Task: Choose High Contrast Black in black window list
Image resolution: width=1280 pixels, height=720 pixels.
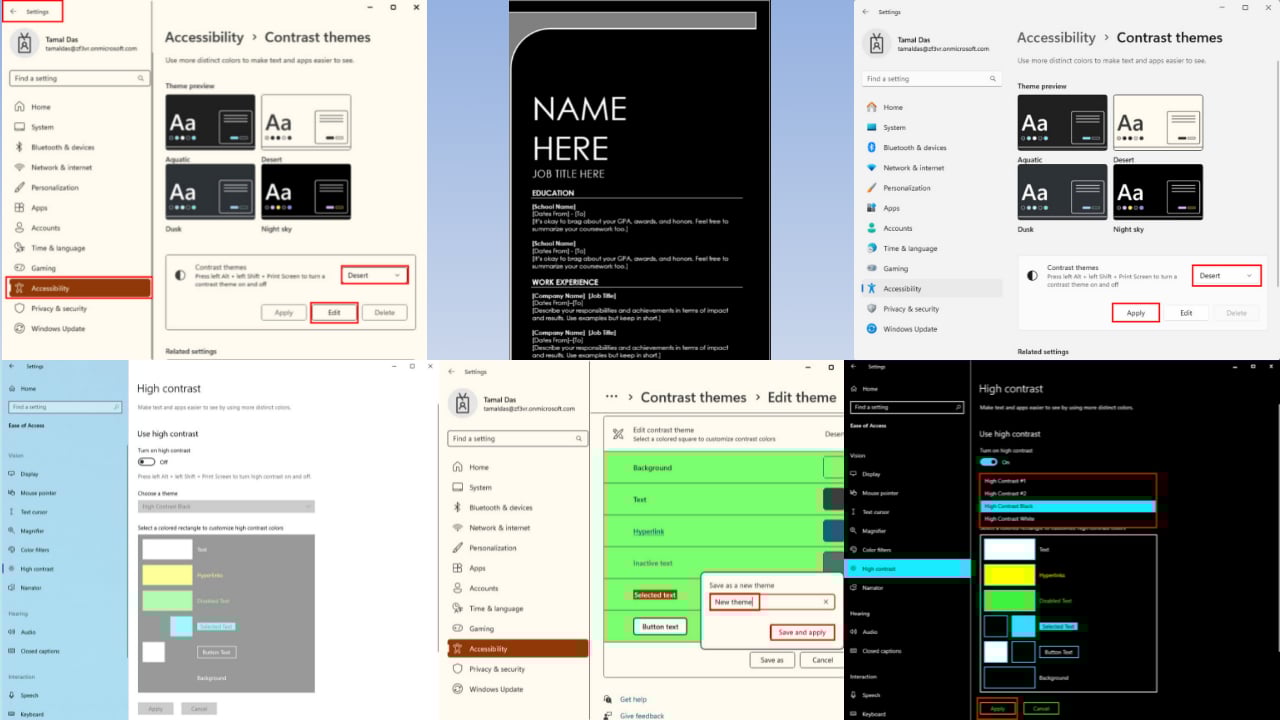Action: (x=1067, y=506)
